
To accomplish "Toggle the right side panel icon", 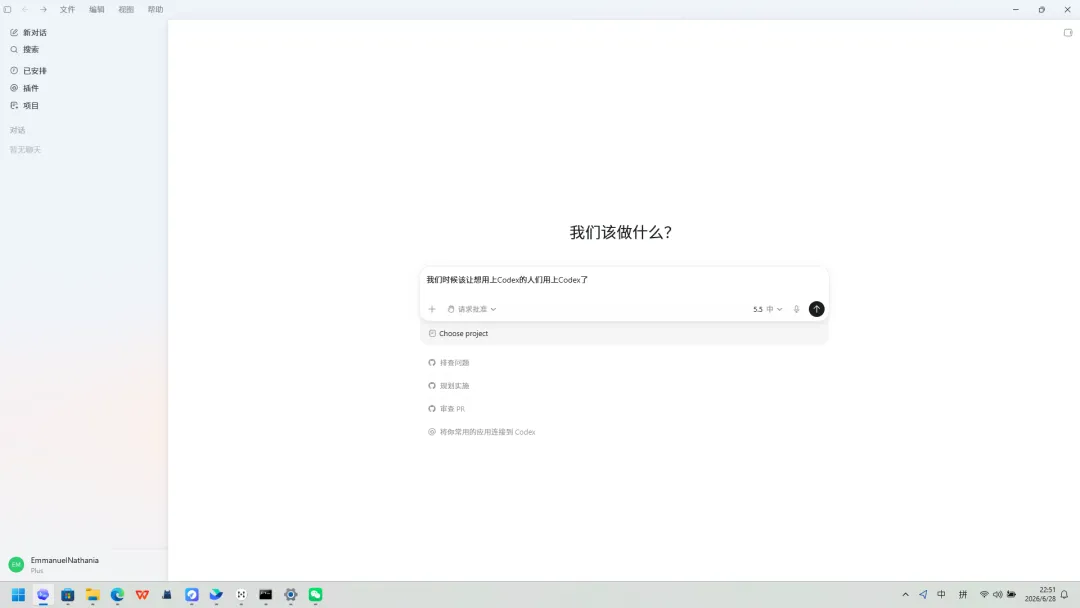I will pos(1068,32).
